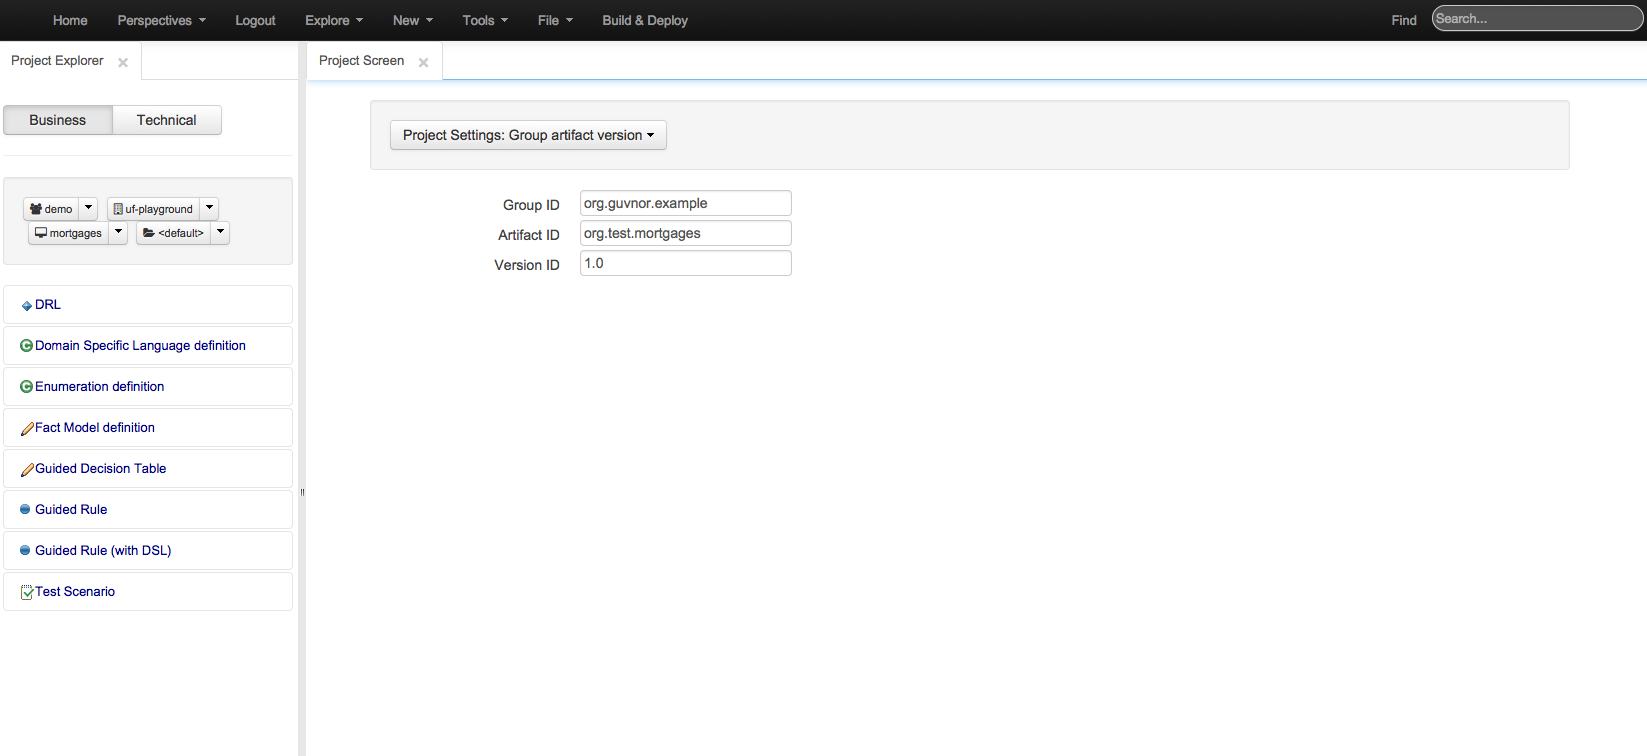Open the Project Settings dropdown
The image size is (1647, 756).
(x=528, y=135)
